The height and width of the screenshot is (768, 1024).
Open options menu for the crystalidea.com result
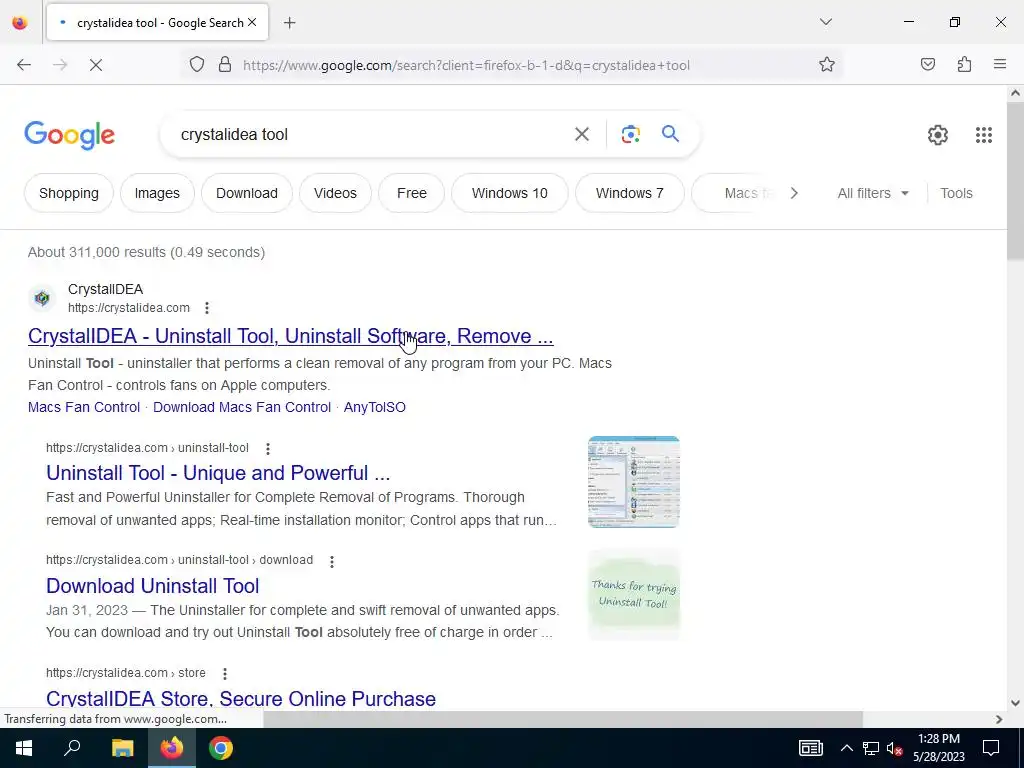coord(206,308)
